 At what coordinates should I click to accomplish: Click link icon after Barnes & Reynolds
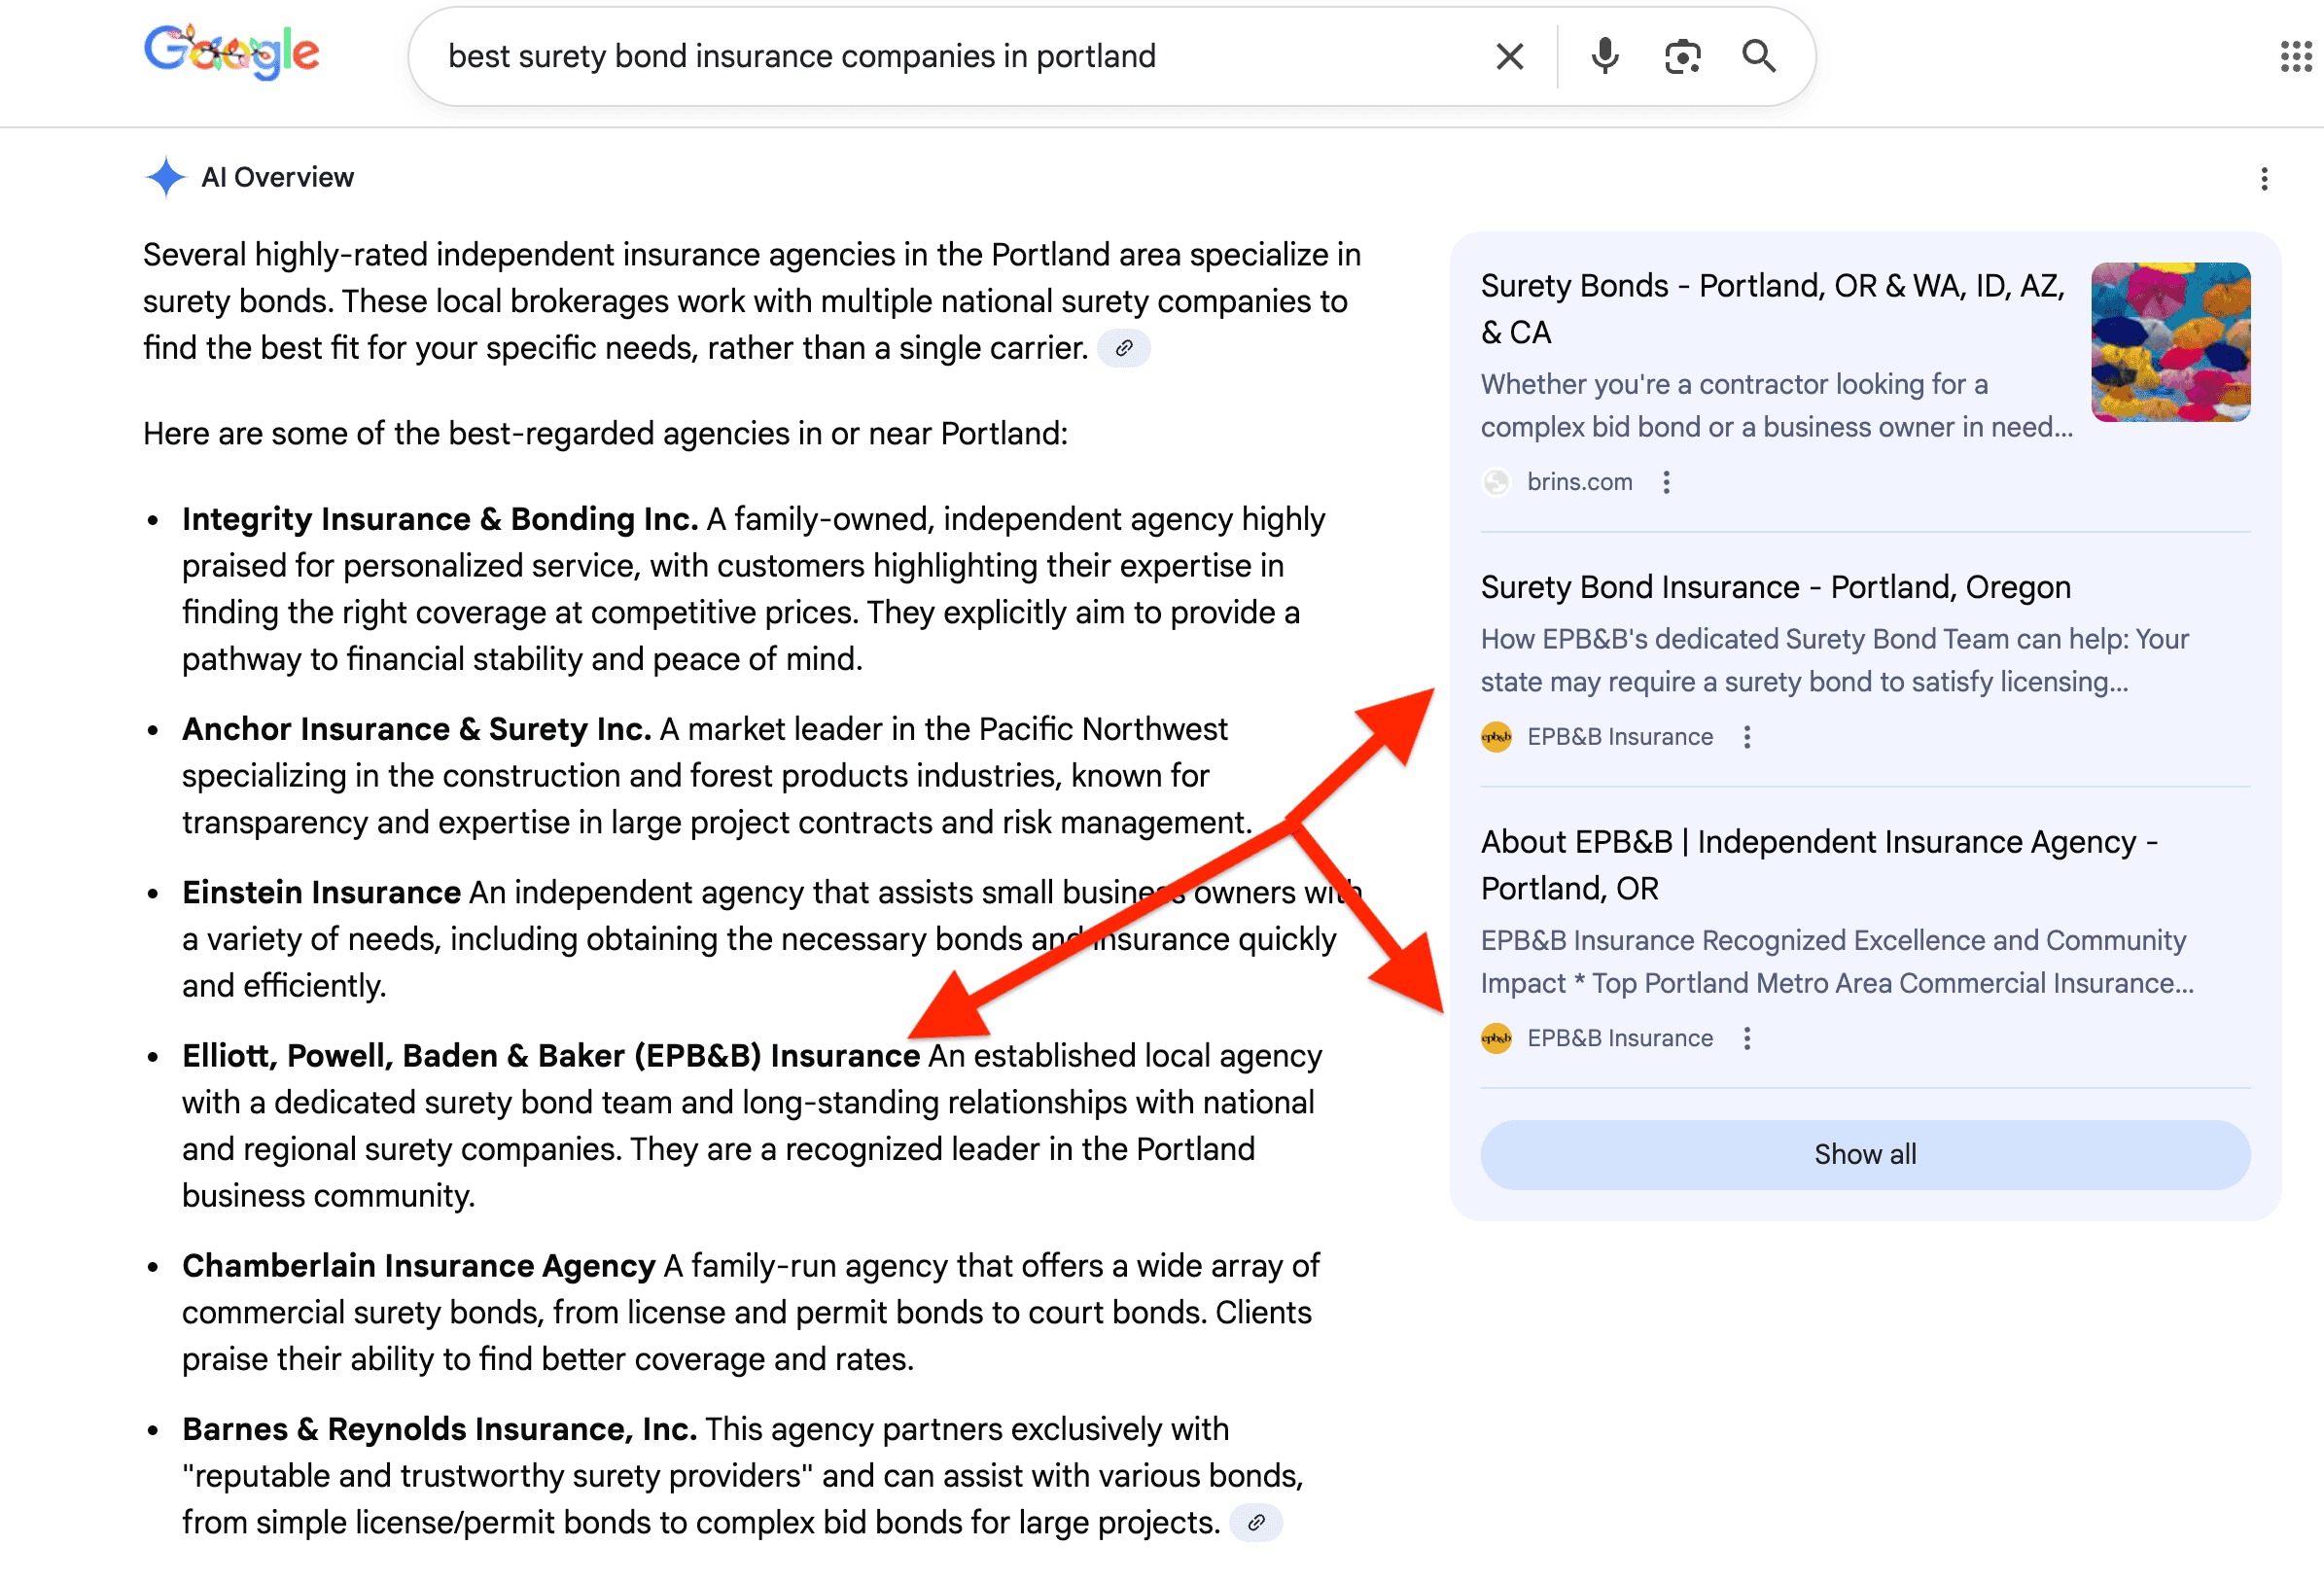pos(1256,1522)
